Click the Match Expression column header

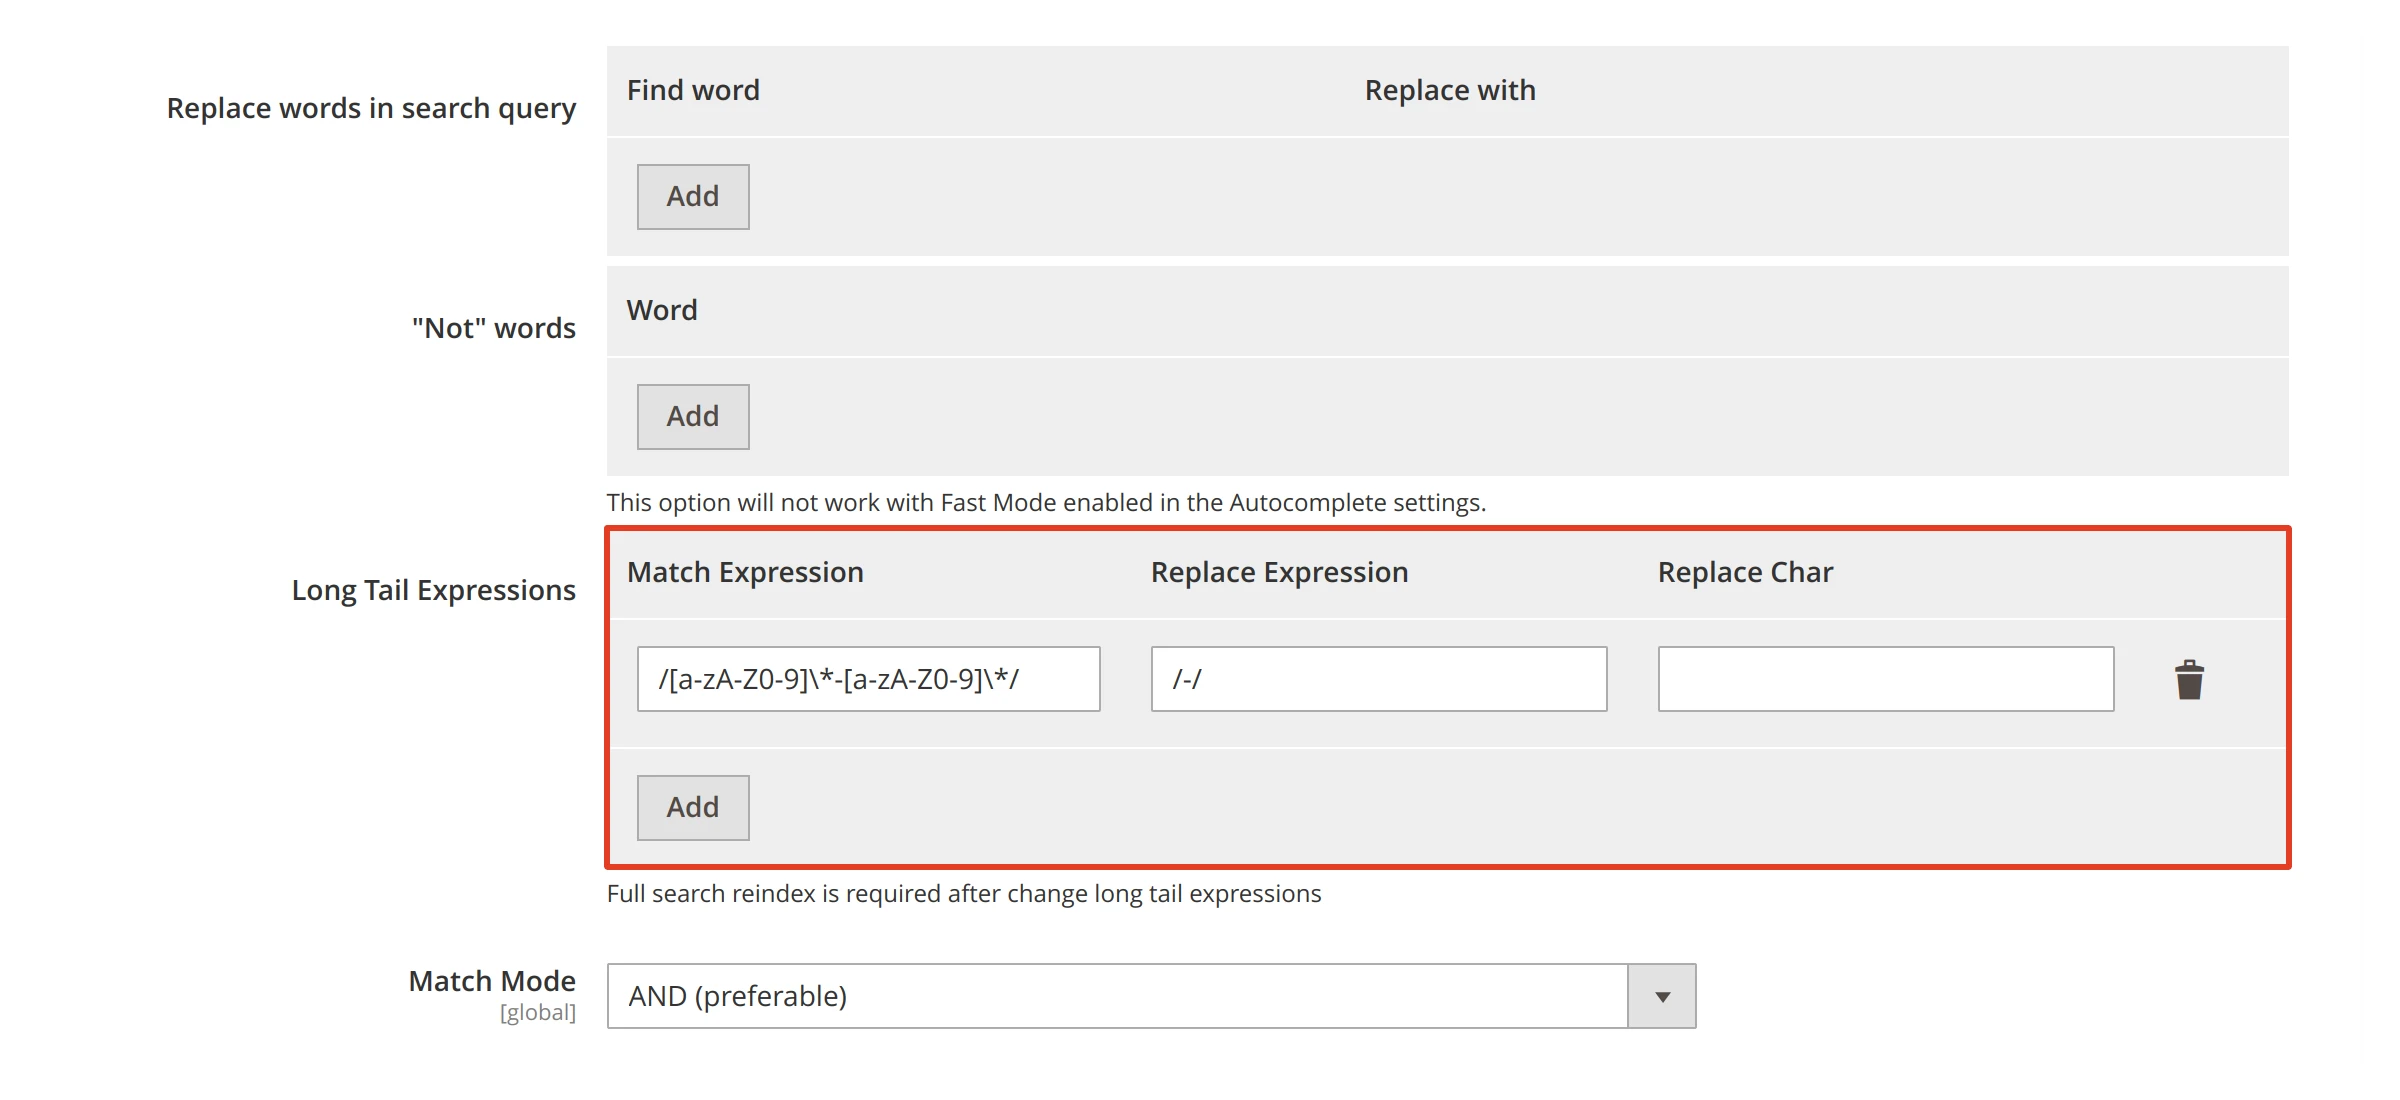pos(745,572)
